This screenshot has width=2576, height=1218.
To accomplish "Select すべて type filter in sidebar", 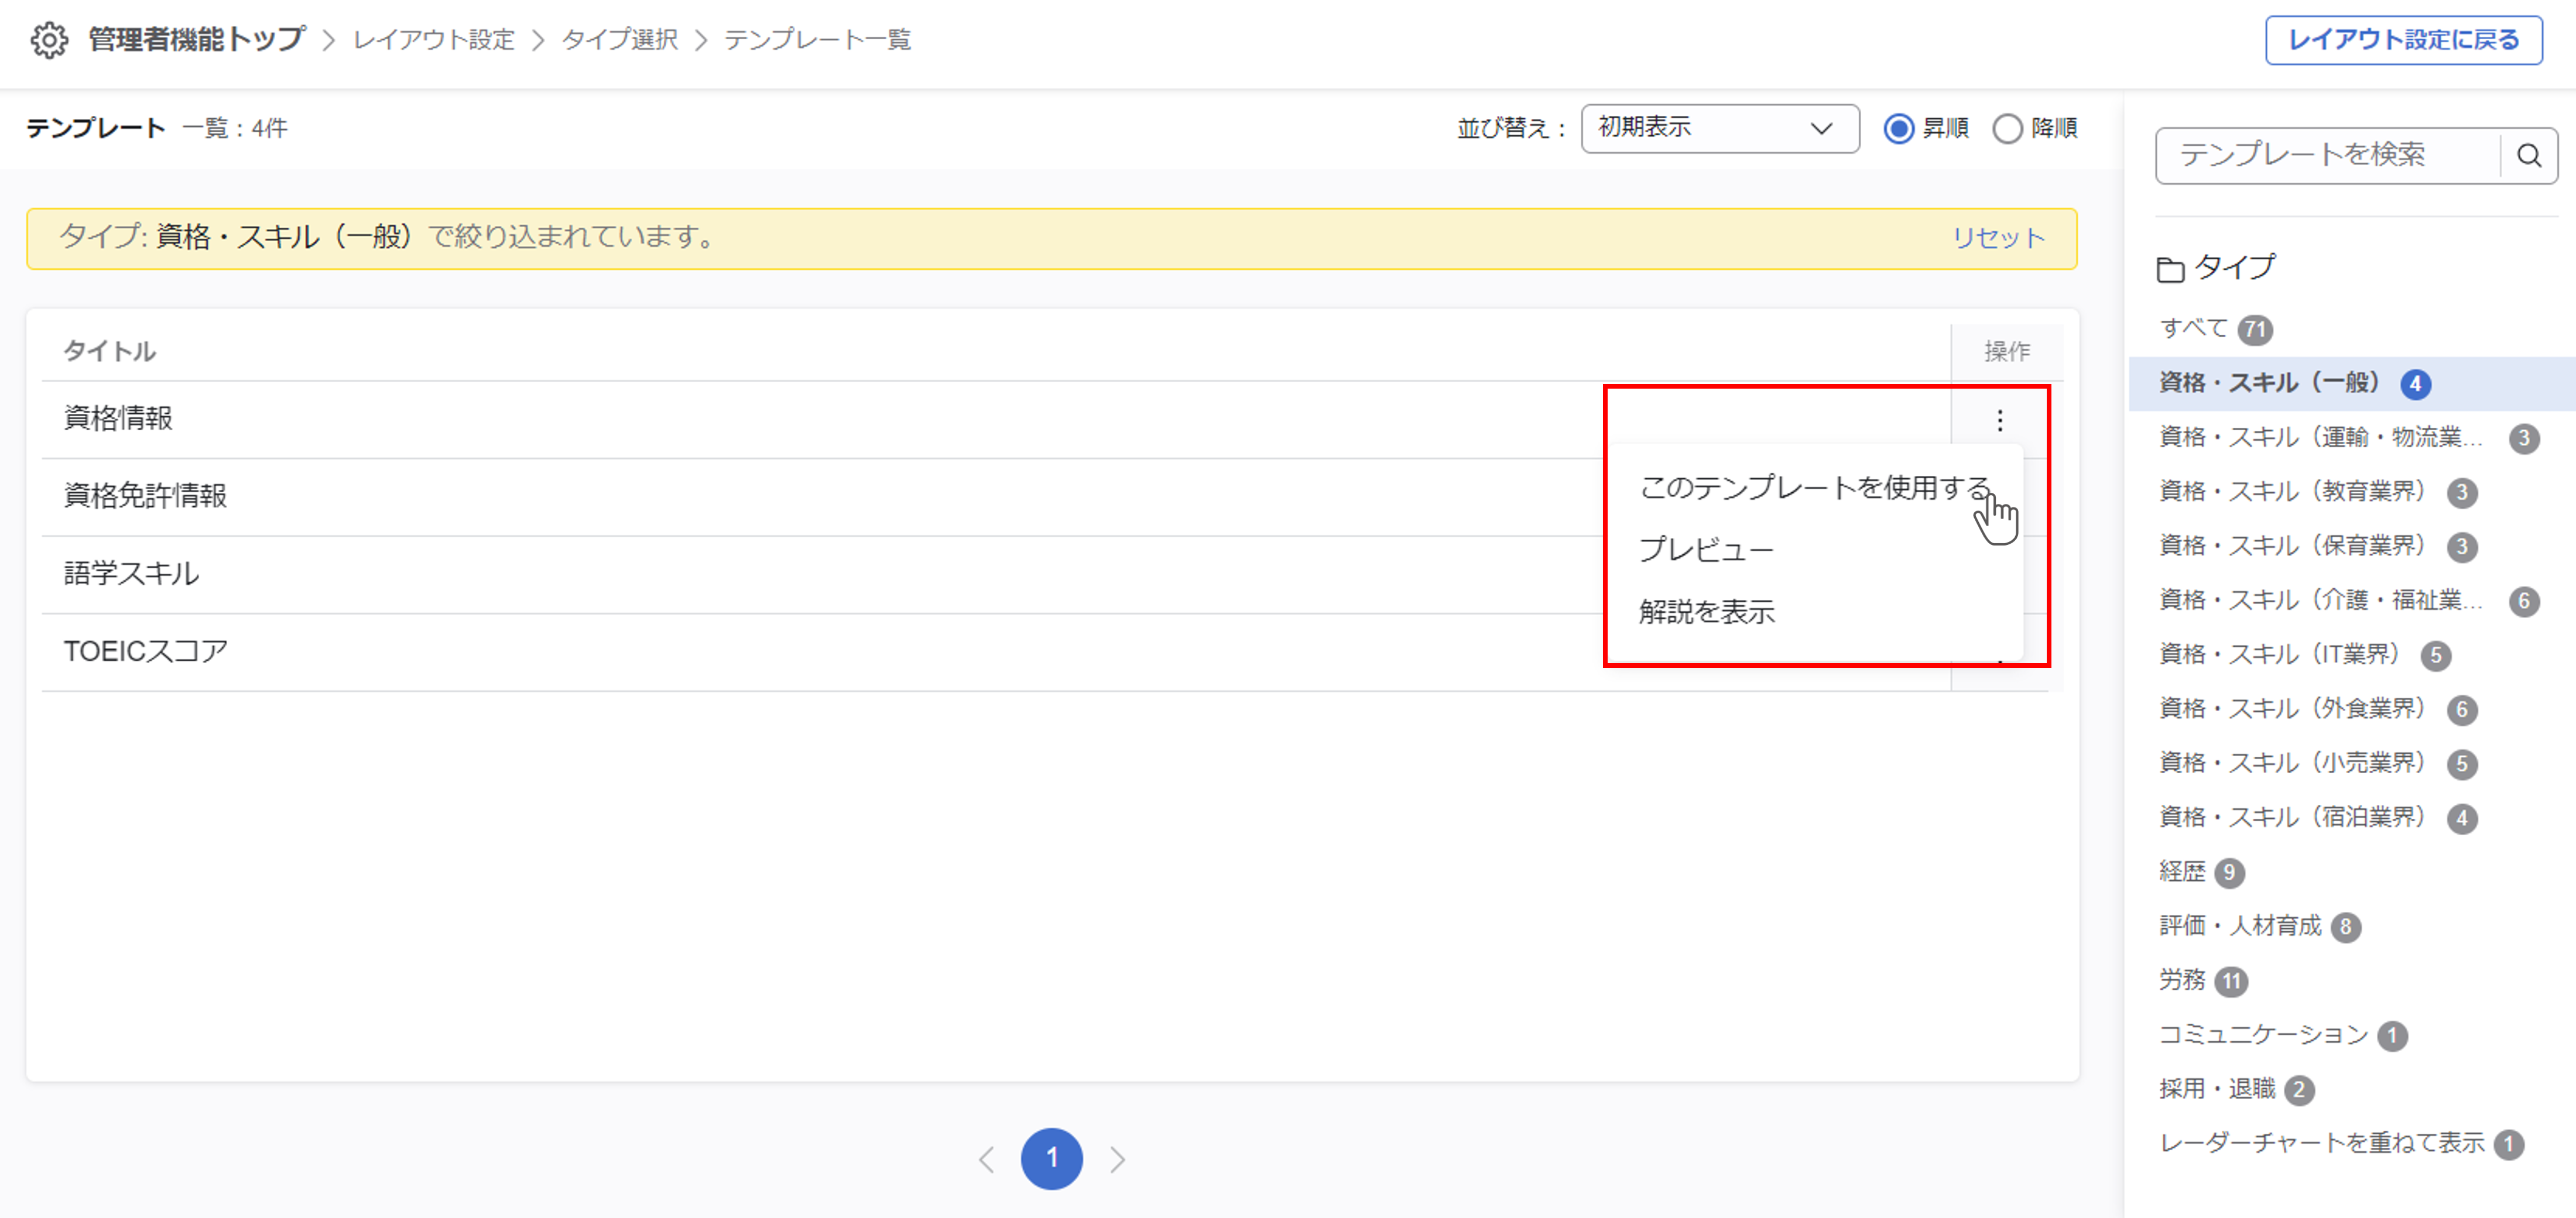I will tap(2194, 328).
